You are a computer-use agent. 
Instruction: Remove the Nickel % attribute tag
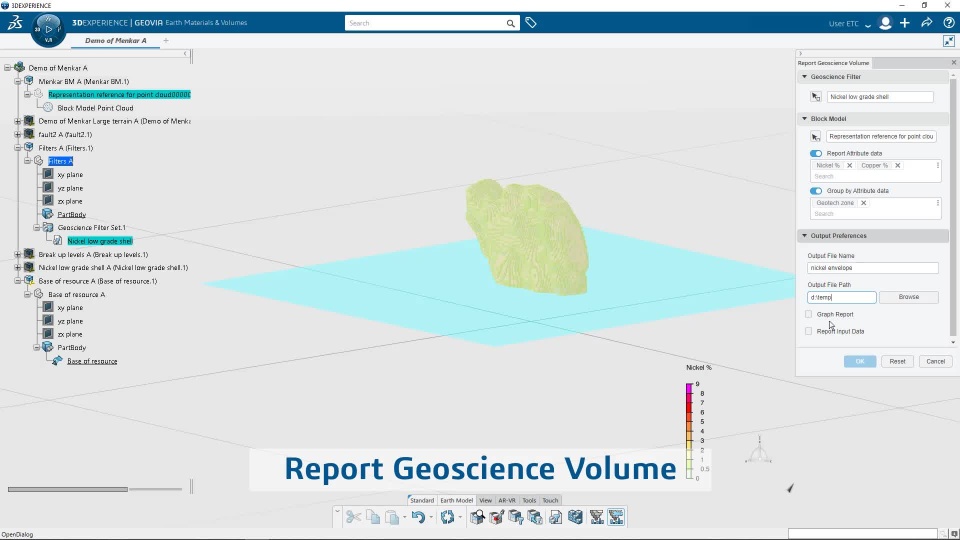tap(849, 165)
